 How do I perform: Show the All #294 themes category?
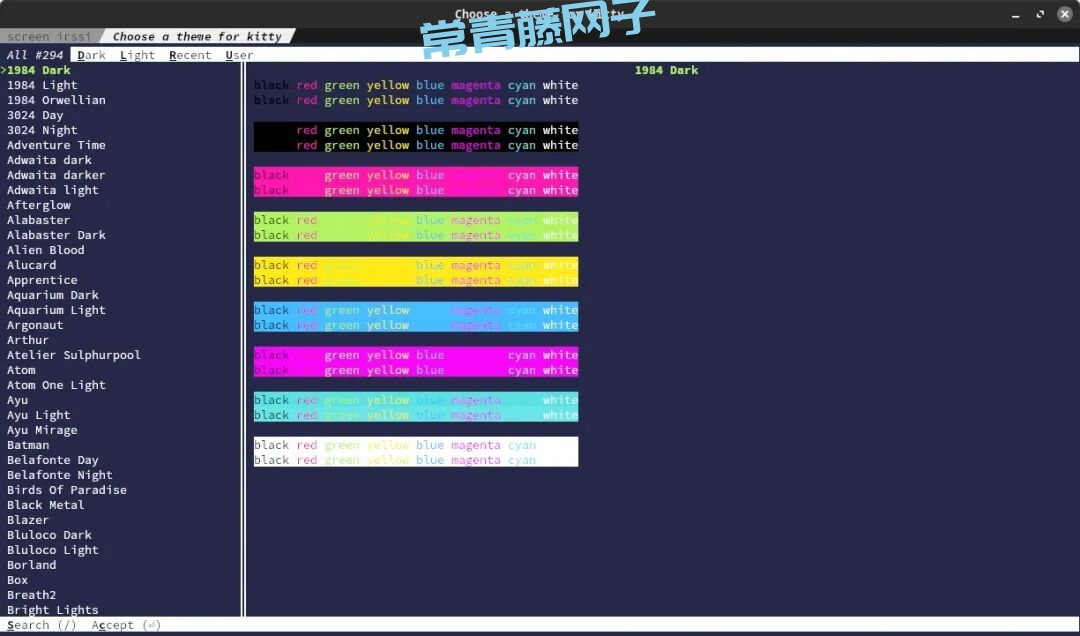[x=35, y=55]
